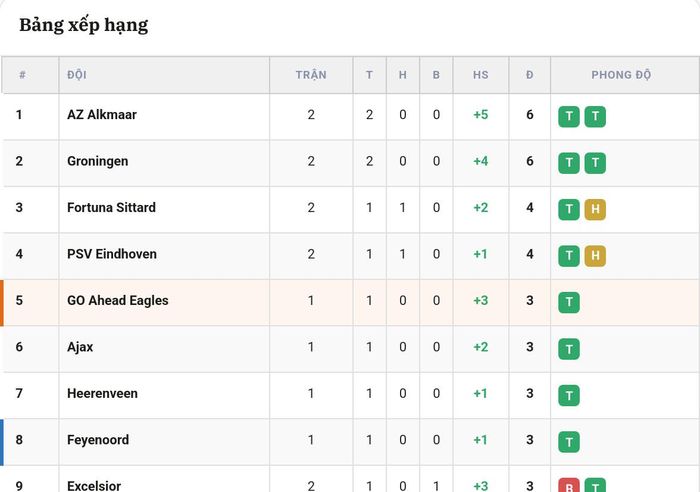
Task: Select the Heerenveen team name
Action: pyautogui.click(x=102, y=393)
